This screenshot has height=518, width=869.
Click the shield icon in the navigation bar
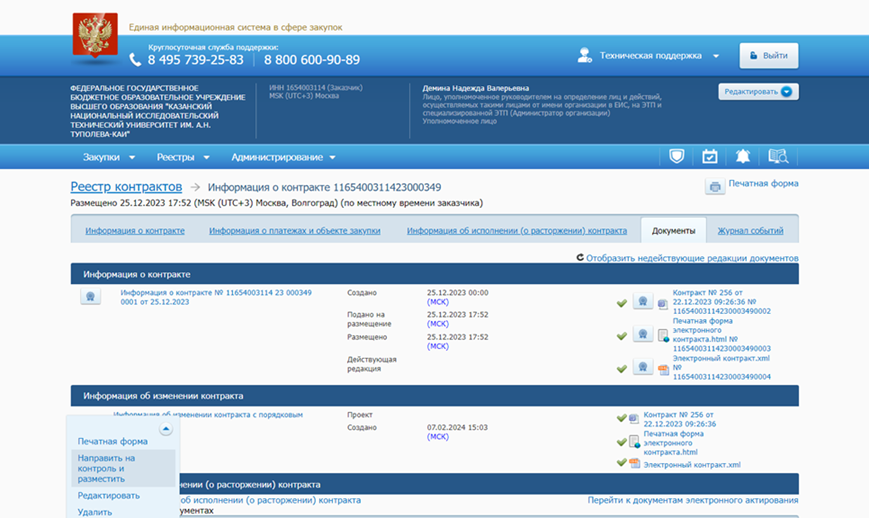677,156
